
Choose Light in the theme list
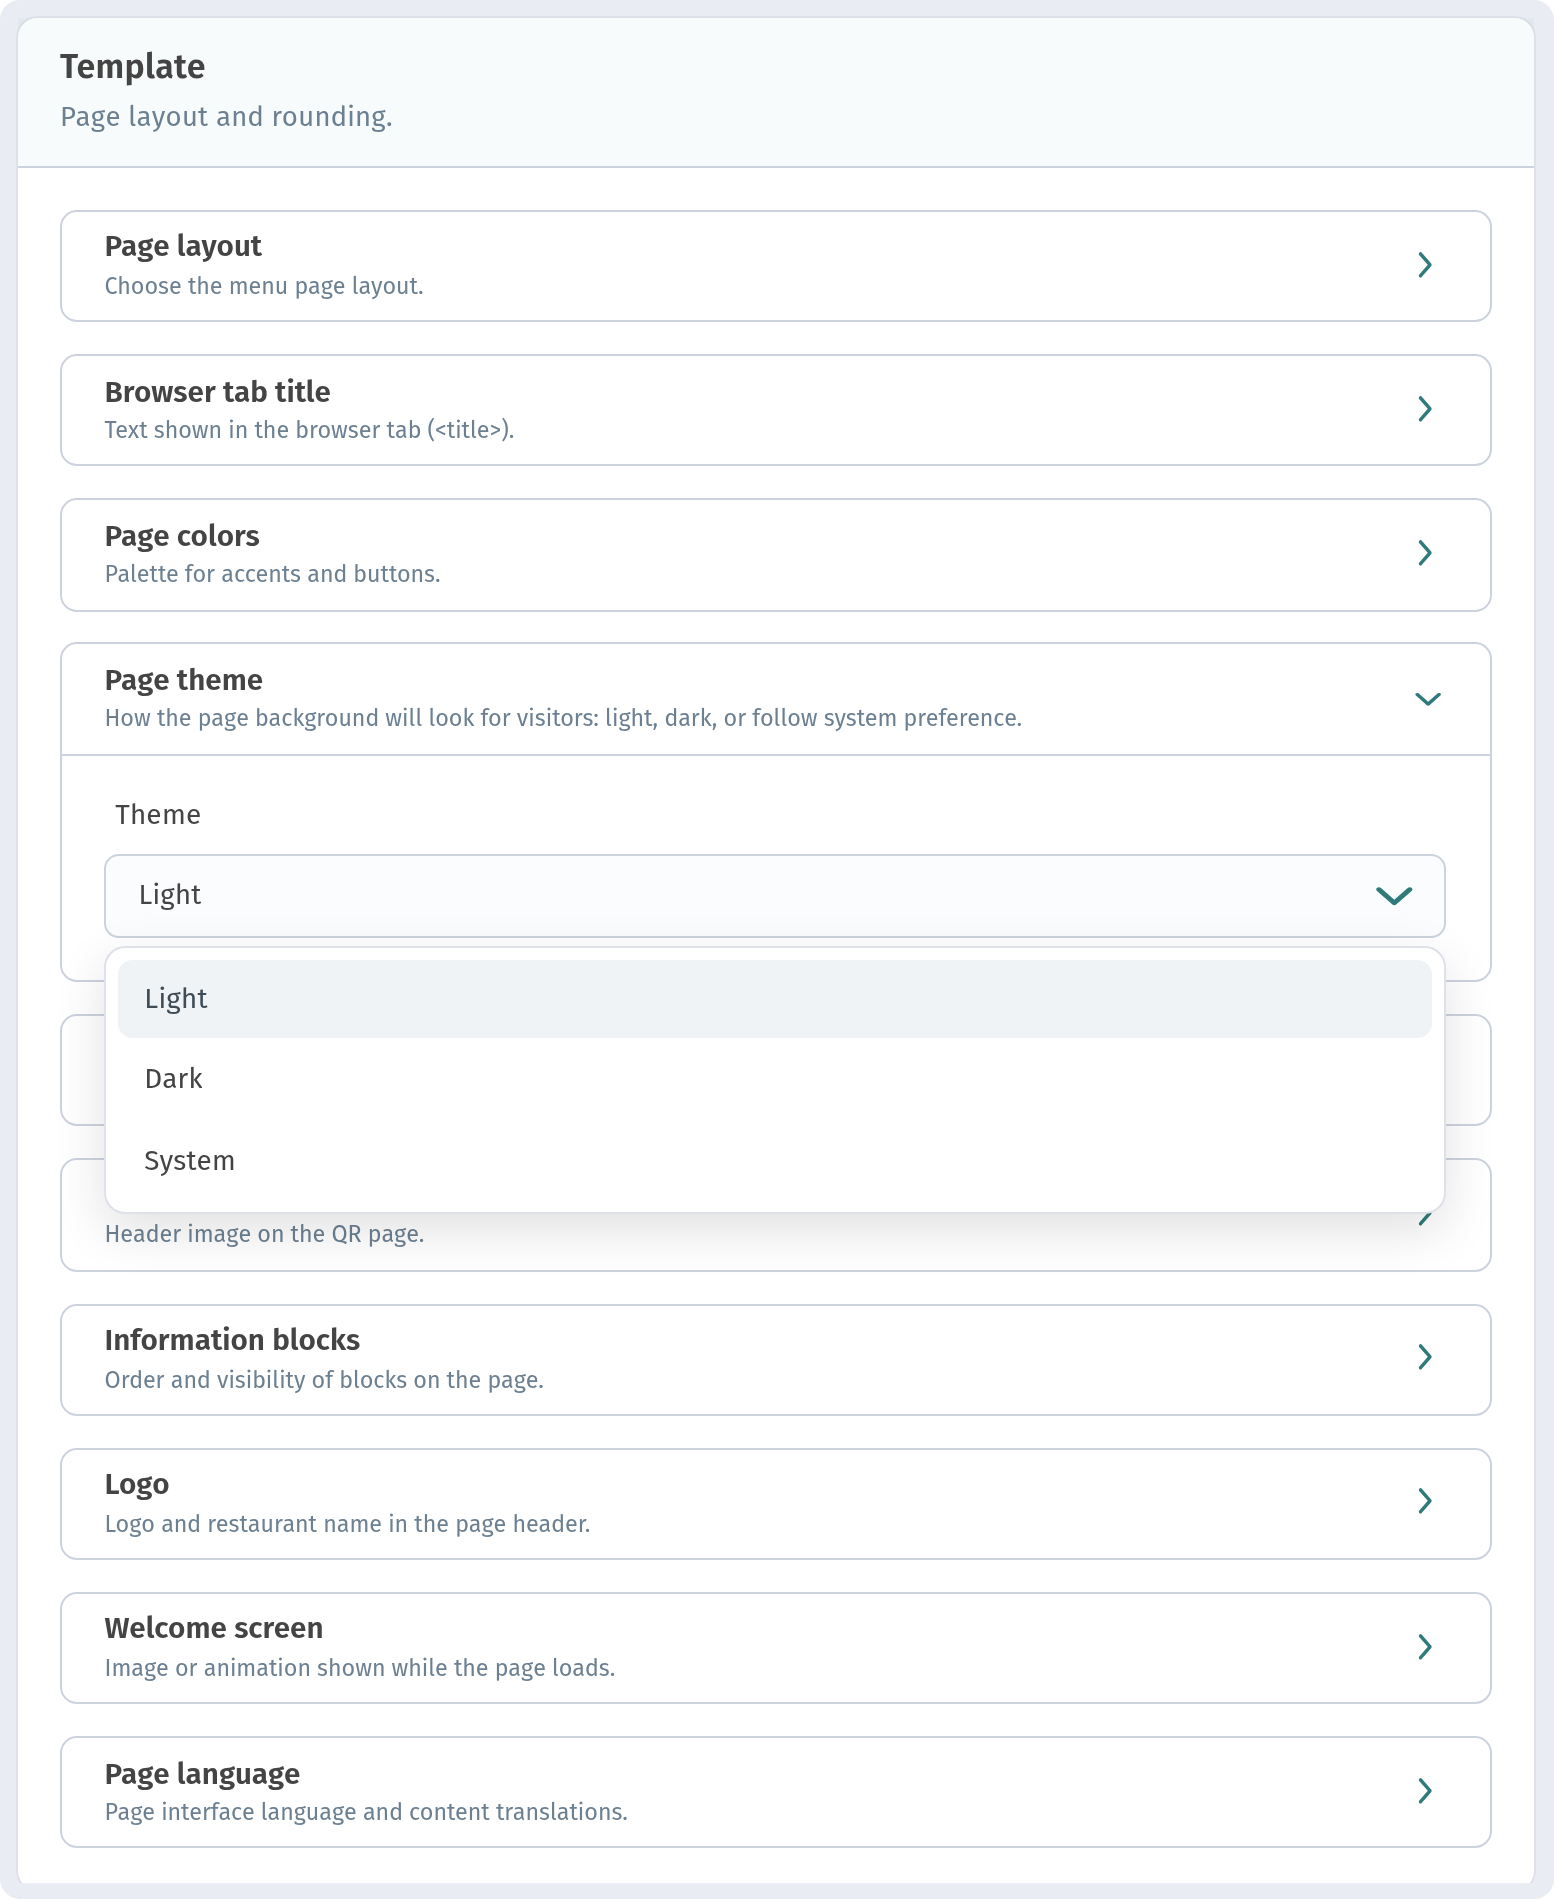point(775,999)
